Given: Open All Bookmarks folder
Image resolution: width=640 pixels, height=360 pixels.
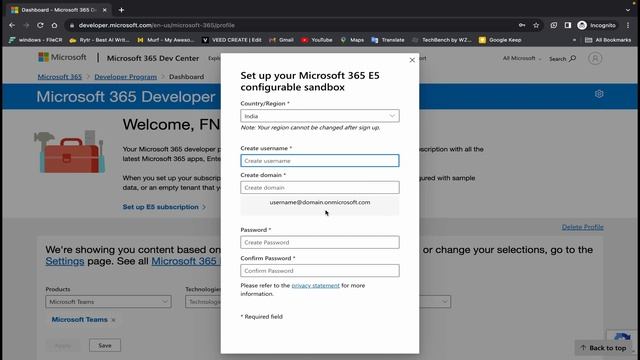Looking at the screenshot, I should (608, 40).
